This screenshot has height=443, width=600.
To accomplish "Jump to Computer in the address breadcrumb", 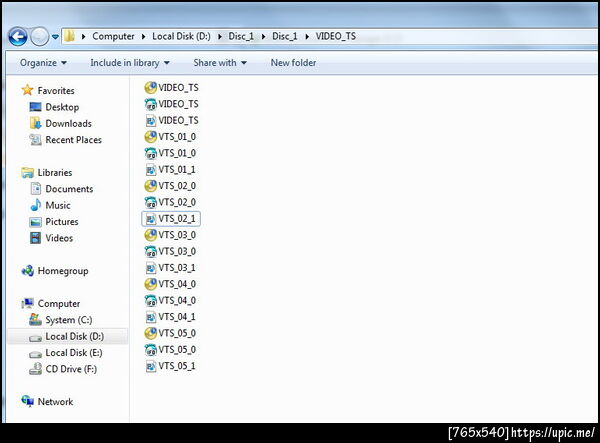I will pos(113,36).
